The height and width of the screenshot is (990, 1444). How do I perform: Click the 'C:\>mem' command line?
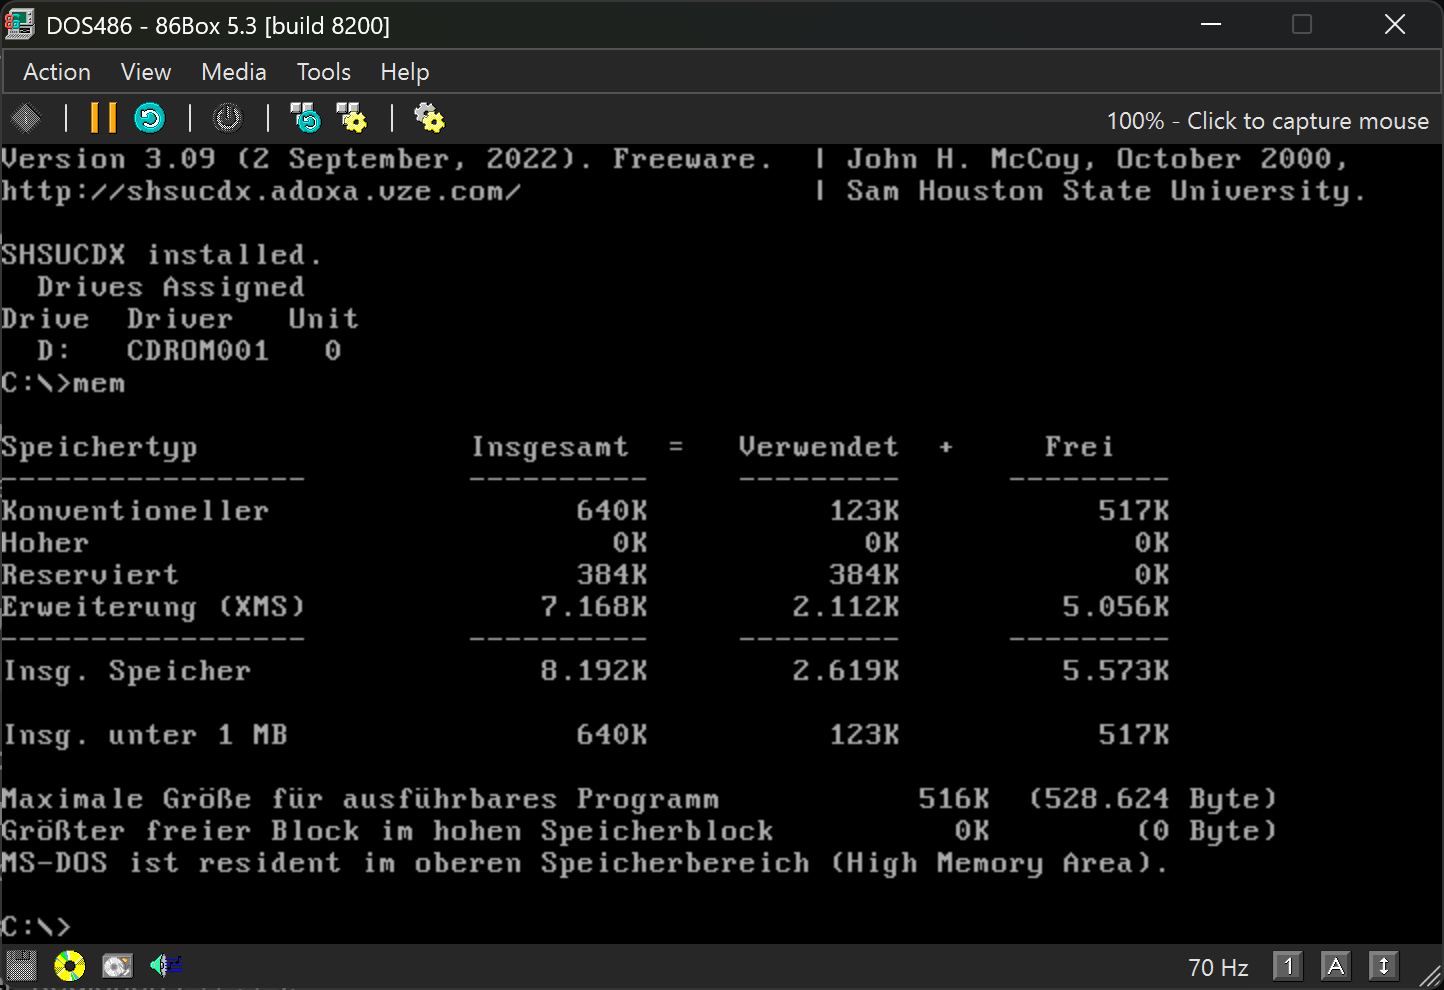coord(63,383)
